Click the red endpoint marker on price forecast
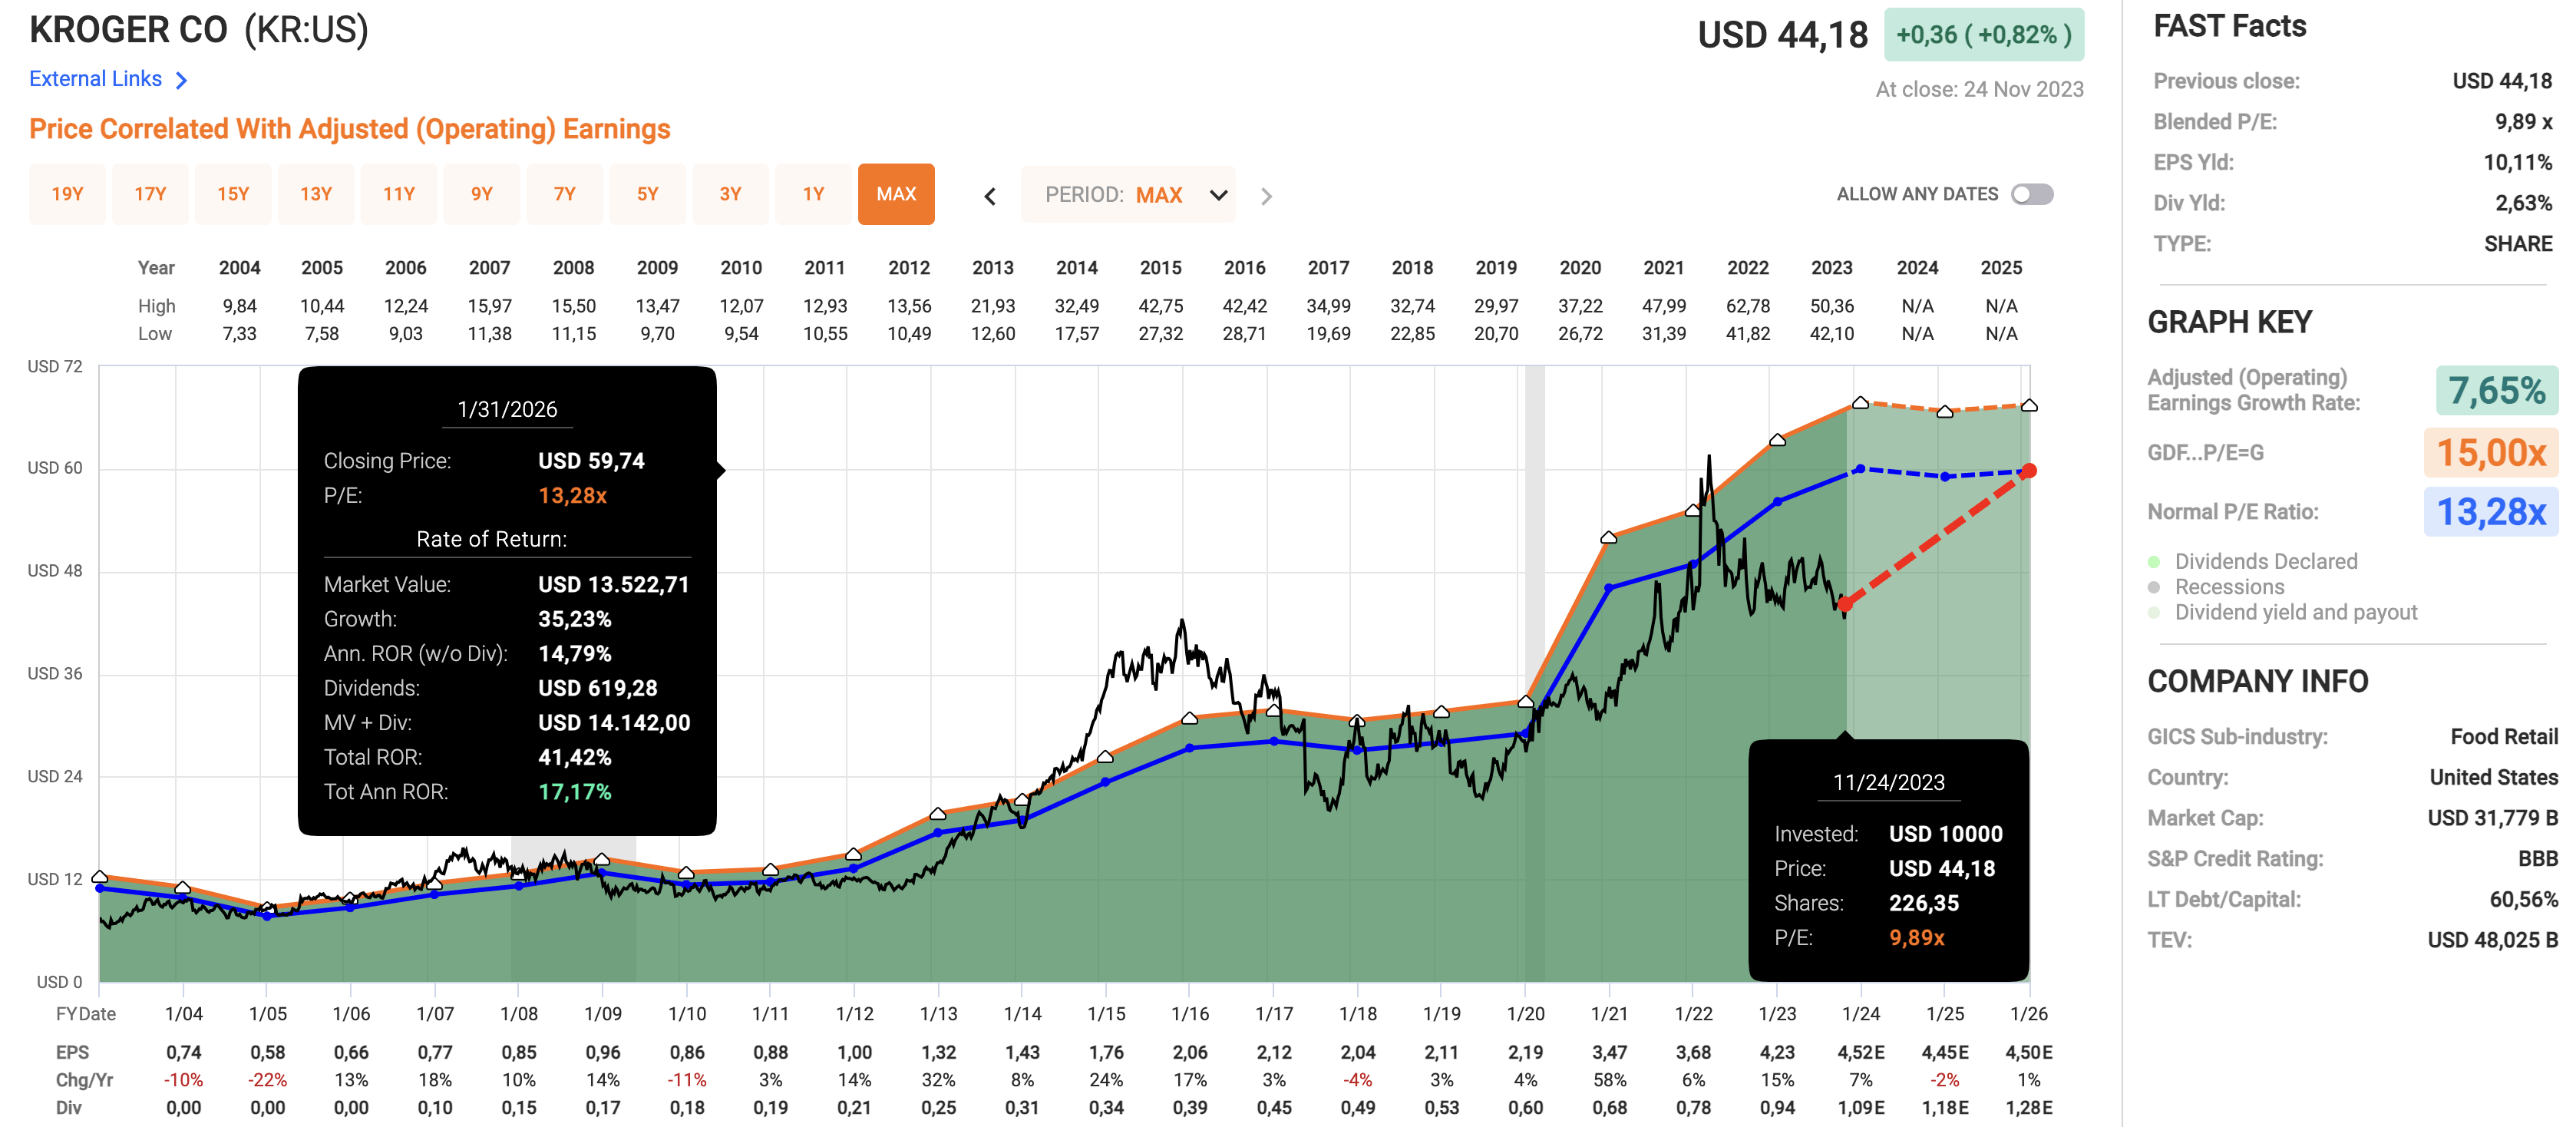Image resolution: width=2576 pixels, height=1127 pixels. point(2029,471)
